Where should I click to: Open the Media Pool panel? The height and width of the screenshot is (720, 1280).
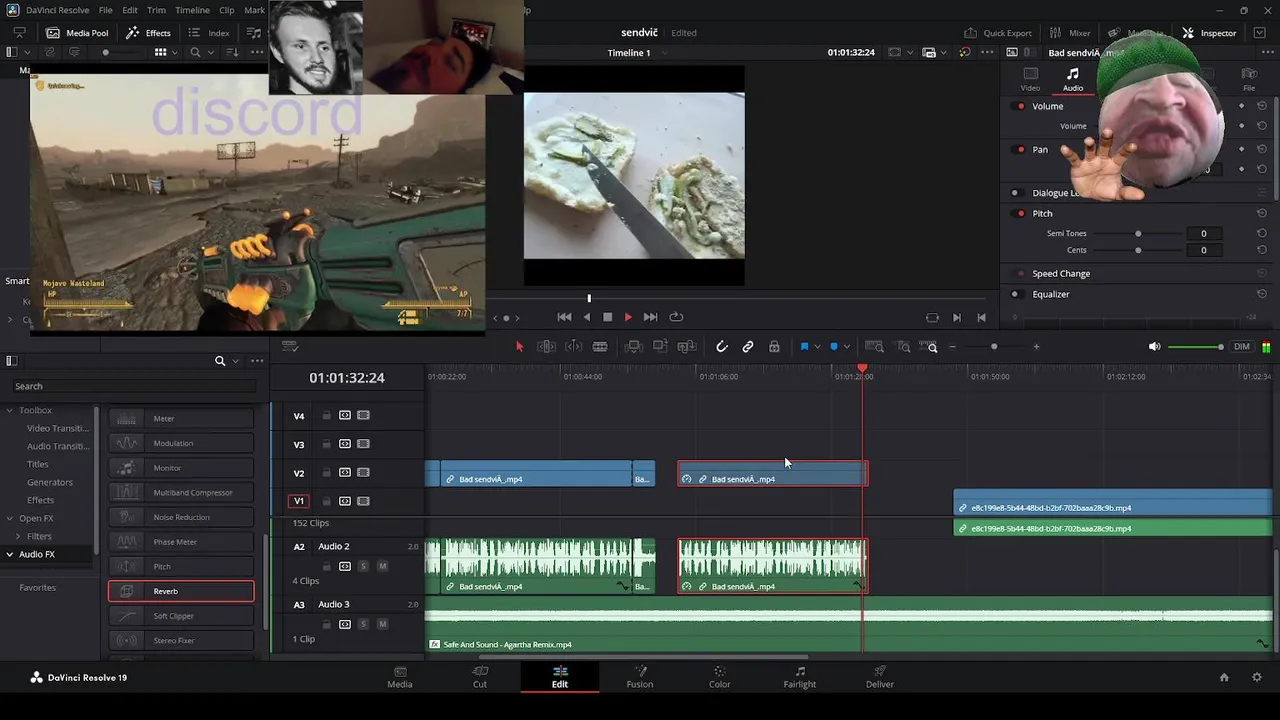(77, 33)
